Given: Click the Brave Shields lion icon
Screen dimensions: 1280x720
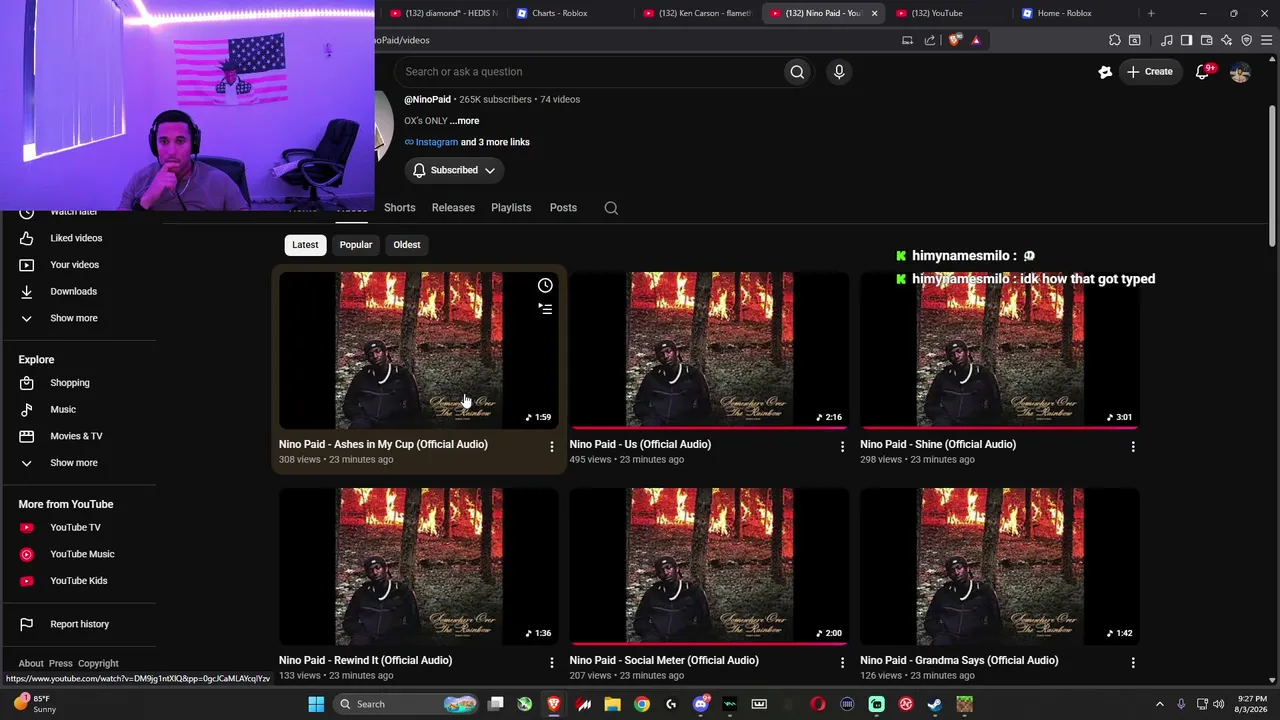Looking at the screenshot, I should pyautogui.click(x=955, y=40).
